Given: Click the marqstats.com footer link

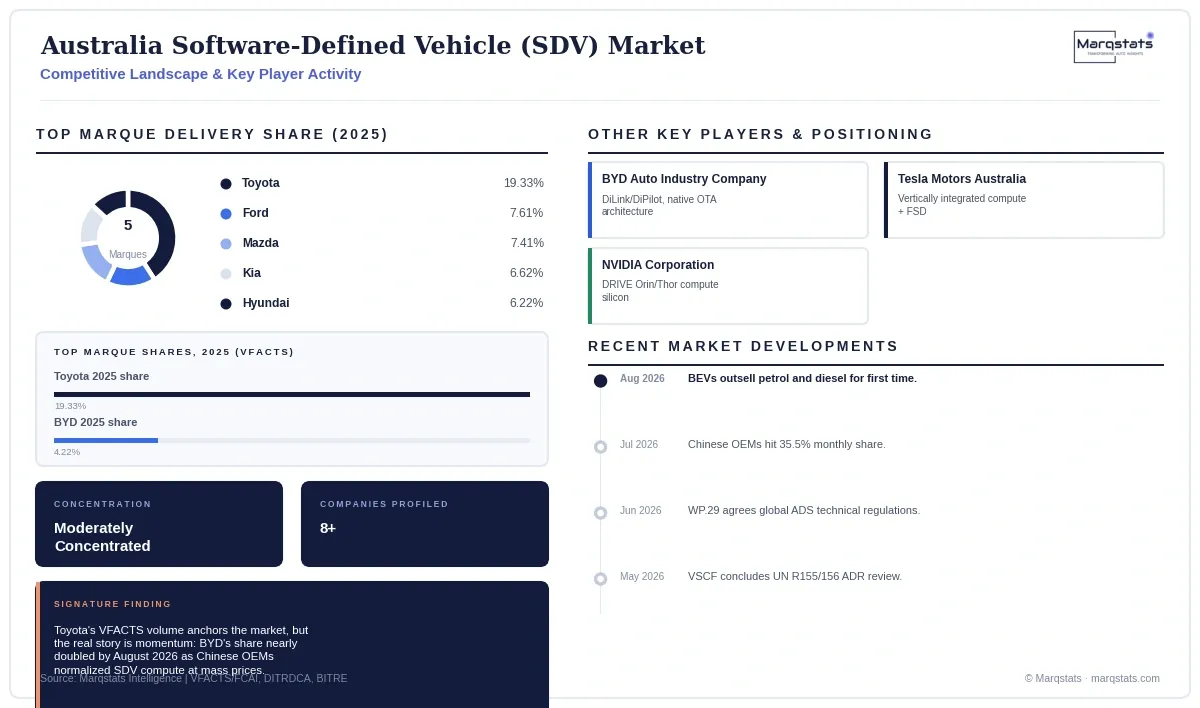Looking at the screenshot, I should pos(1125,678).
